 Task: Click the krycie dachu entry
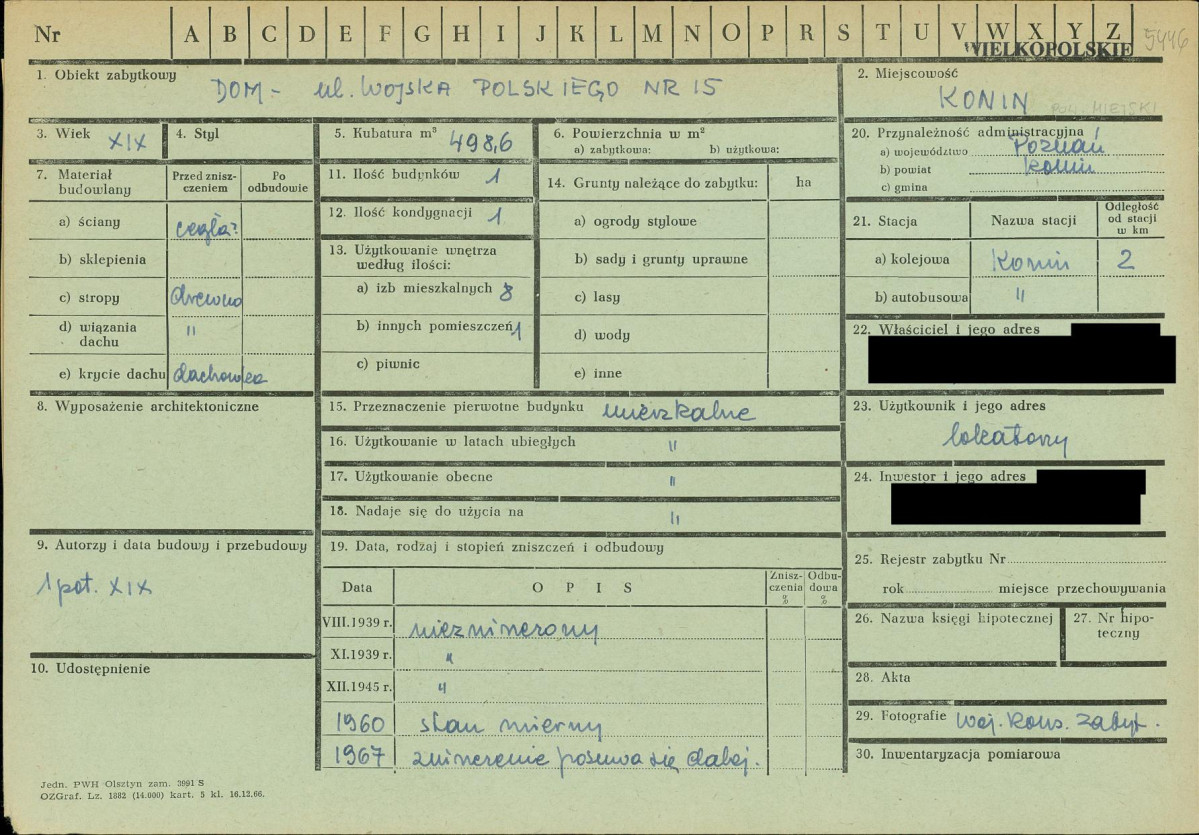coord(219,374)
